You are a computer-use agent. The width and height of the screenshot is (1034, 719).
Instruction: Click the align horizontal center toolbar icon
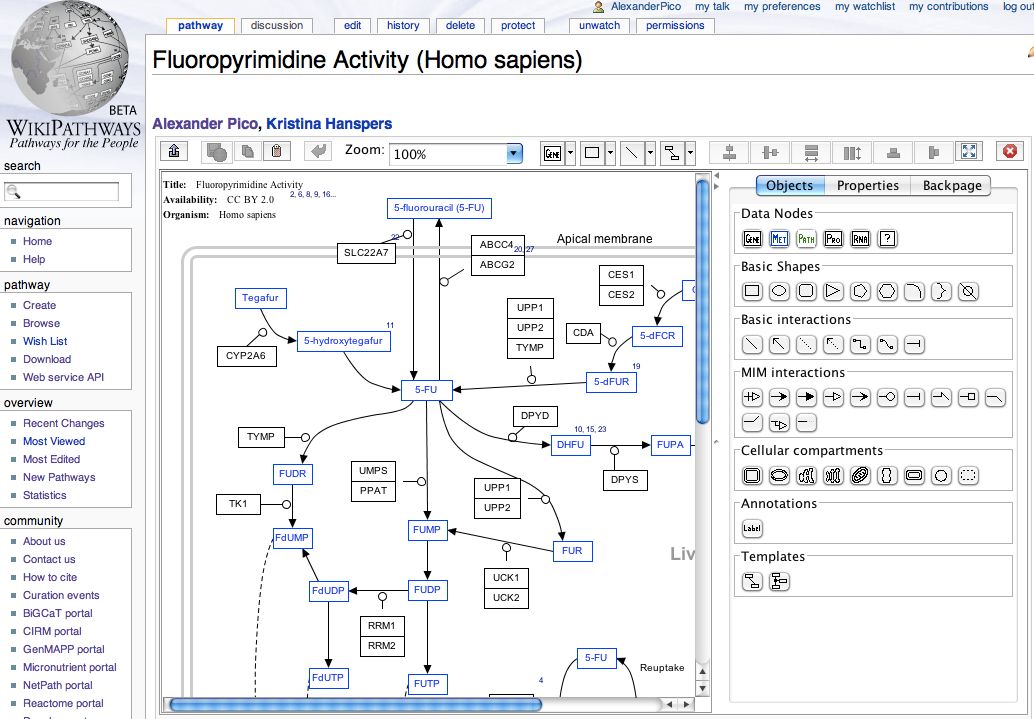[x=728, y=151]
